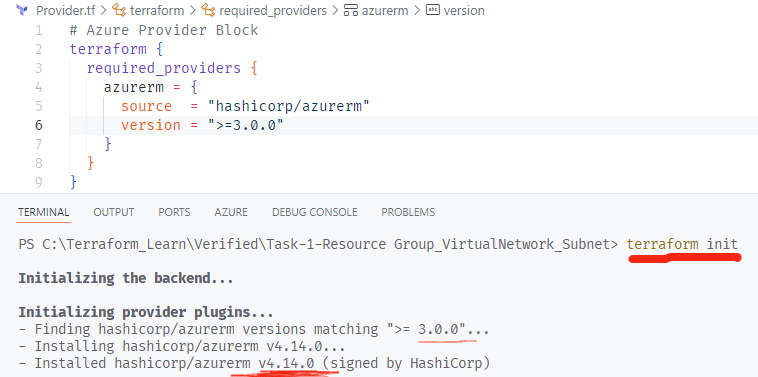Switch to the AZURE panel tab

coord(231,212)
